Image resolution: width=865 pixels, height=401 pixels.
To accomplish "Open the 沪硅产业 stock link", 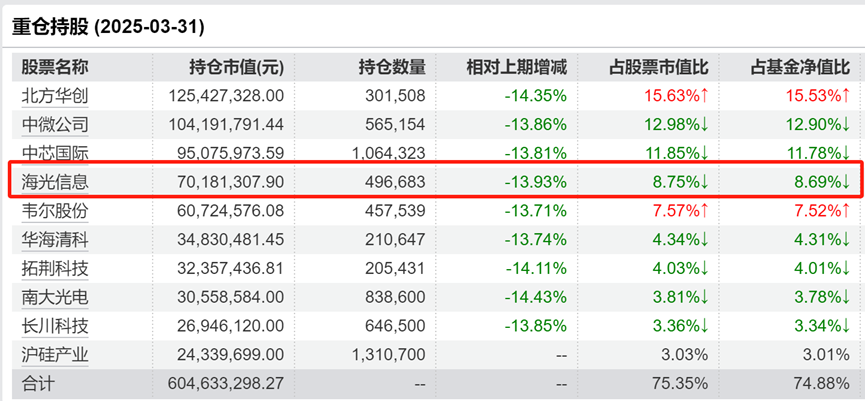I will click(x=55, y=355).
